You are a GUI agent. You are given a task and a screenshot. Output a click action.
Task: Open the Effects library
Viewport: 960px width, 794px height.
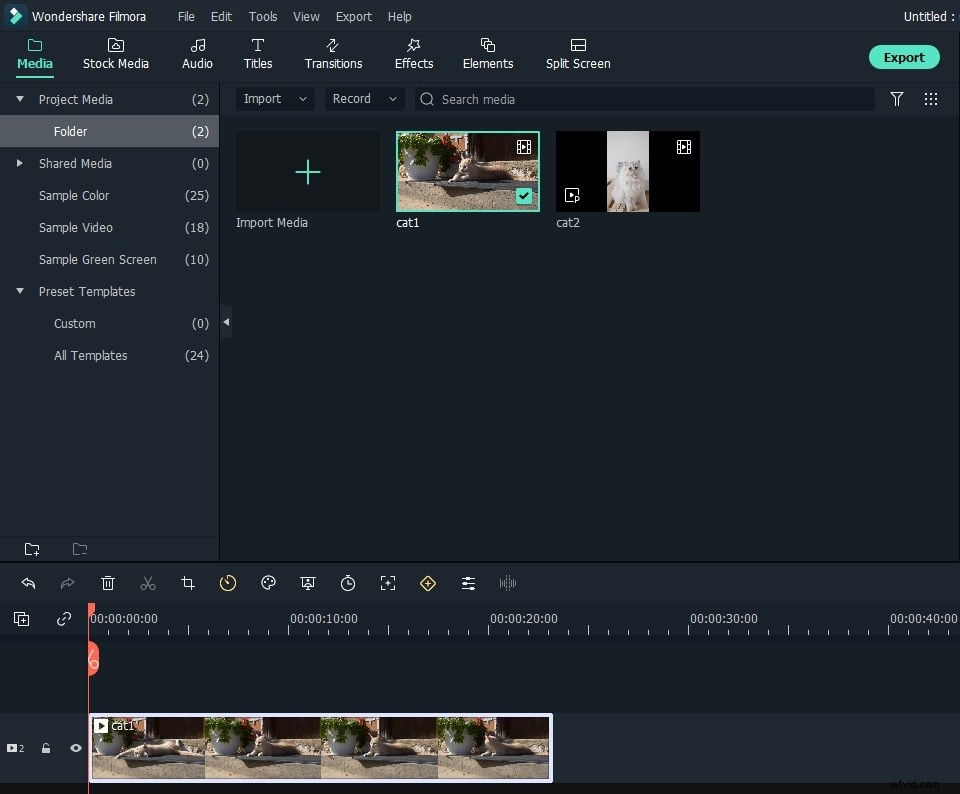(413, 54)
